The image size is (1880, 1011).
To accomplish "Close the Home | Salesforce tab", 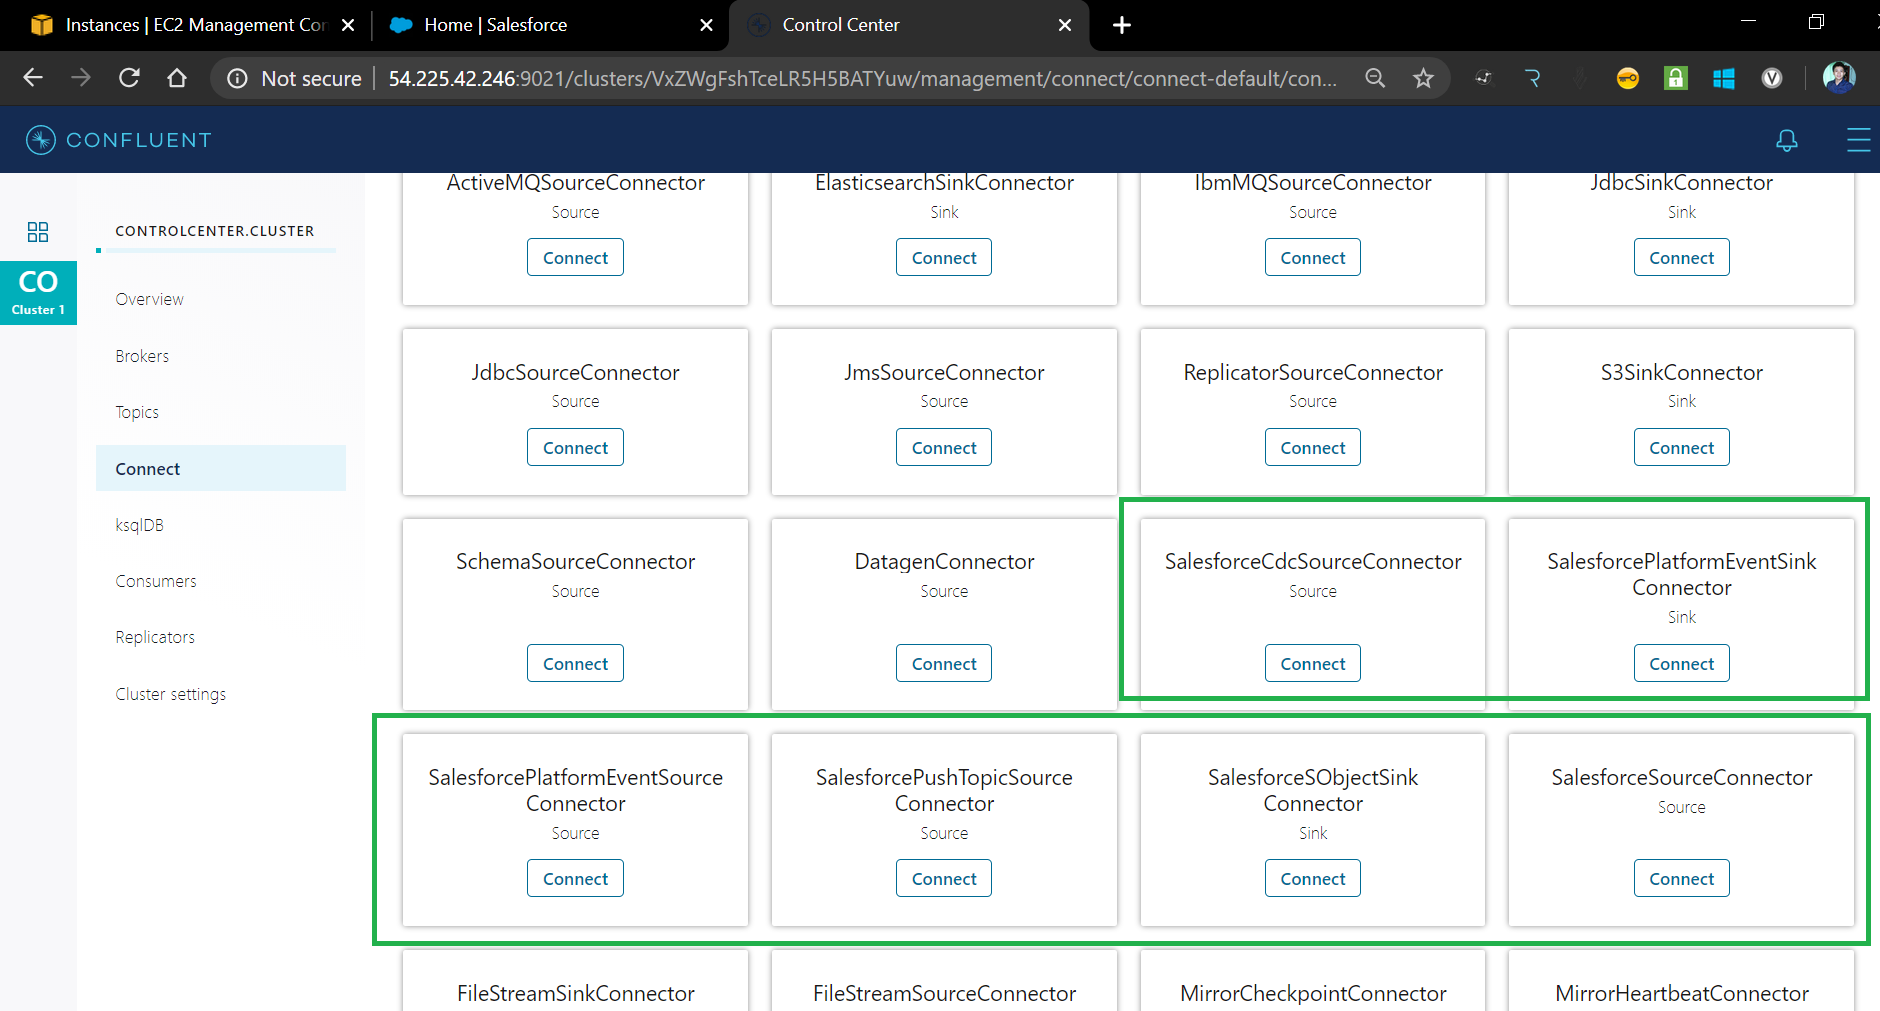I will point(707,25).
